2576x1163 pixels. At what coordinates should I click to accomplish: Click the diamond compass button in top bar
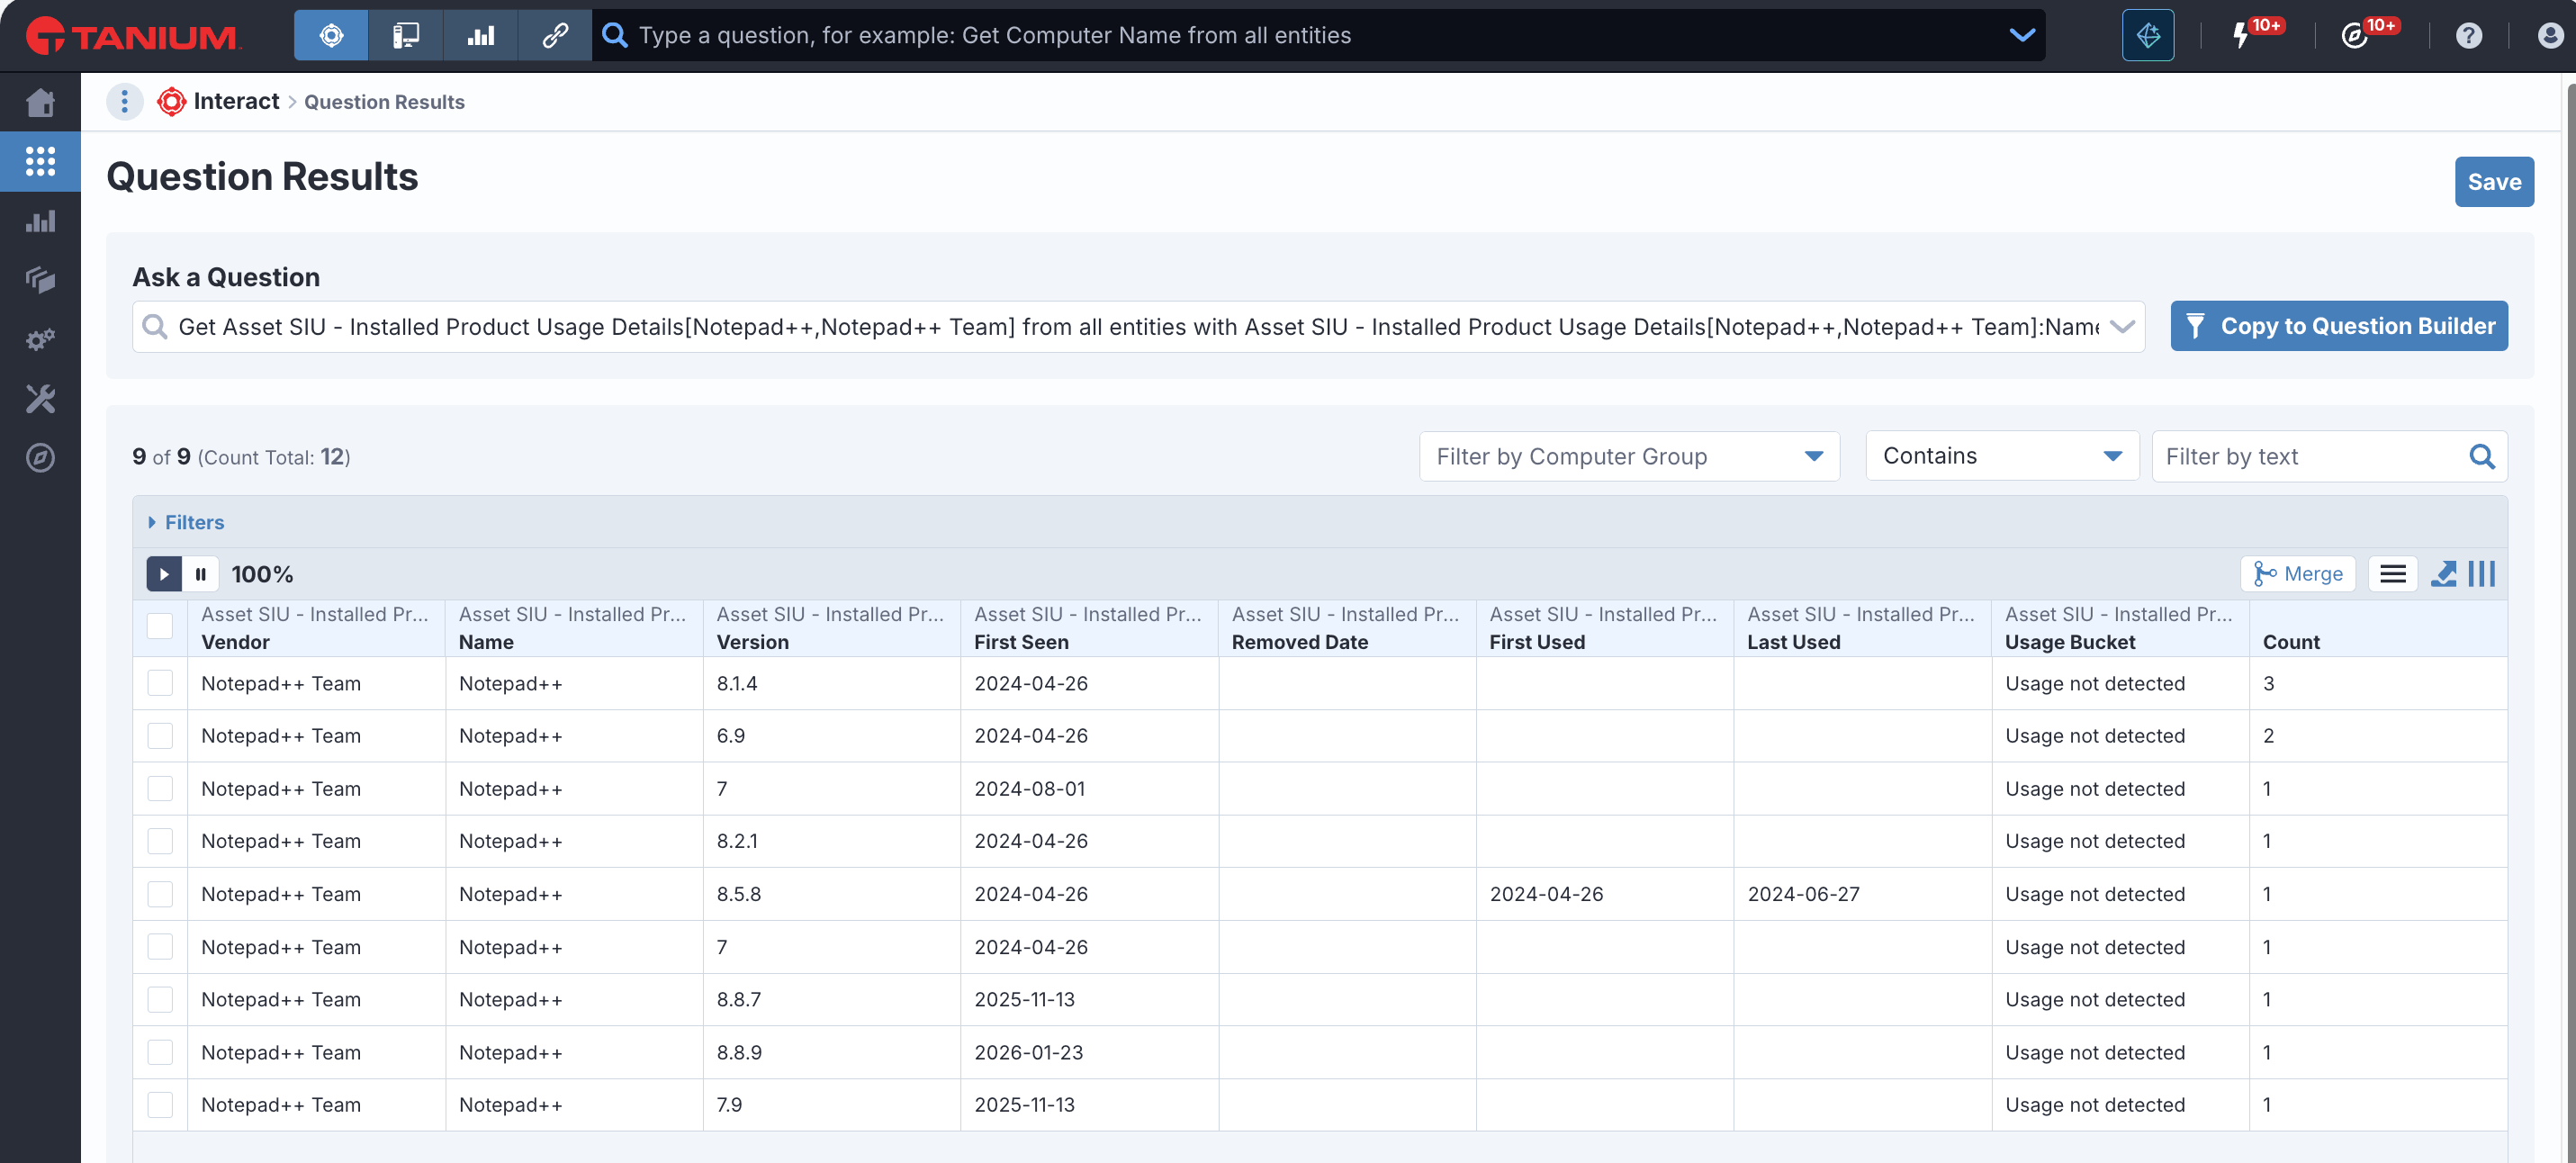pos(2148,36)
